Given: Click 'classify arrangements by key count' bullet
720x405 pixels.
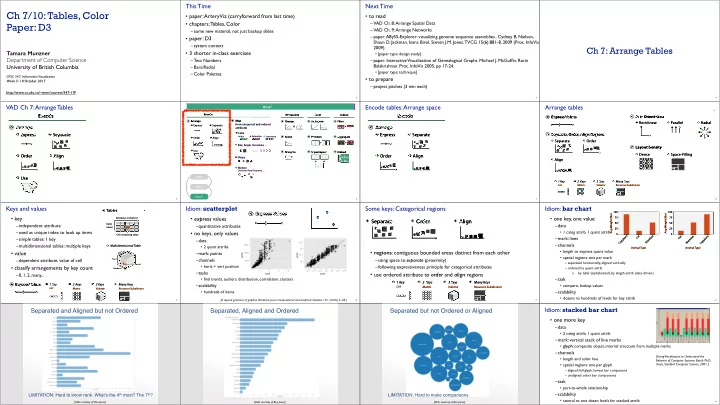Looking at the screenshot, I should 52,268.
